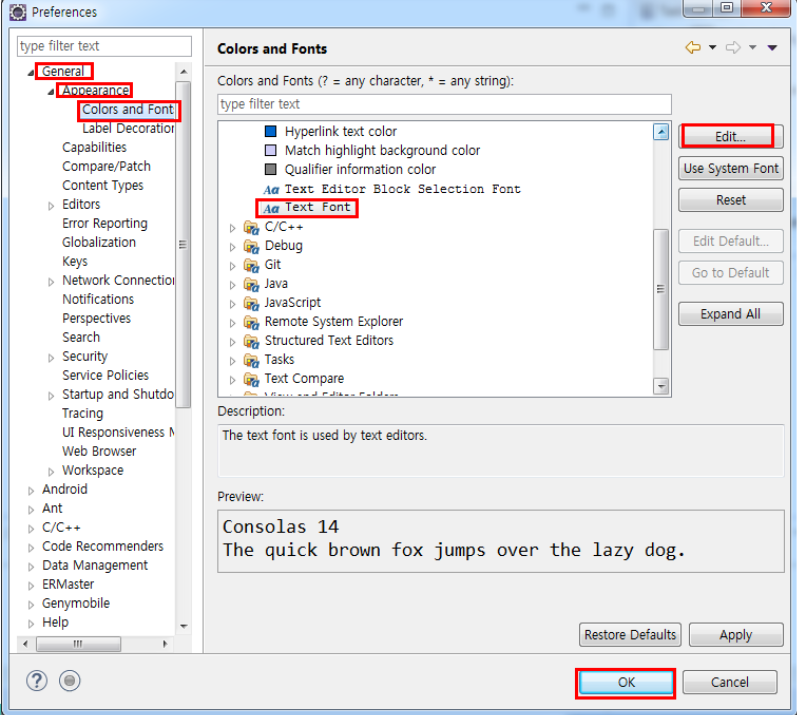This screenshot has height=715, width=797.
Task: Focus the Colors and Fonts filter field
Action: 444,104
